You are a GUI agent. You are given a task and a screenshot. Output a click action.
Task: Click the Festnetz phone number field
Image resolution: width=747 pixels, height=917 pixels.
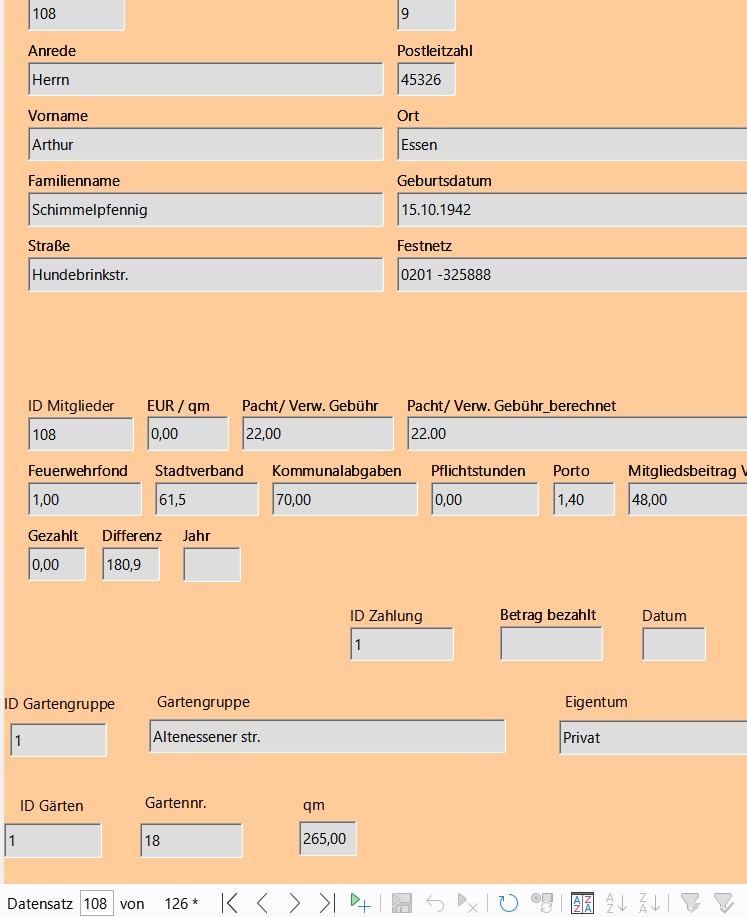pyautogui.click(x=571, y=275)
